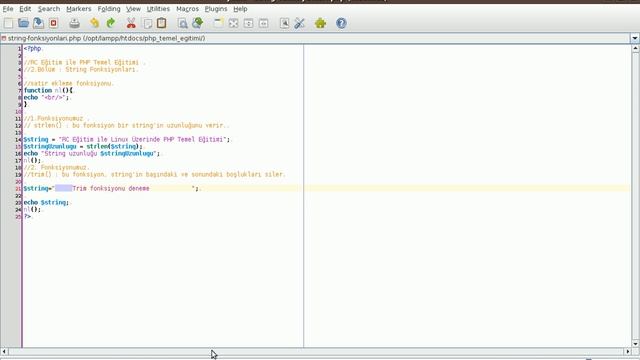This screenshot has width=640, height=360.
Task: Click the closing "?>" tag
Action: (x=27, y=216)
